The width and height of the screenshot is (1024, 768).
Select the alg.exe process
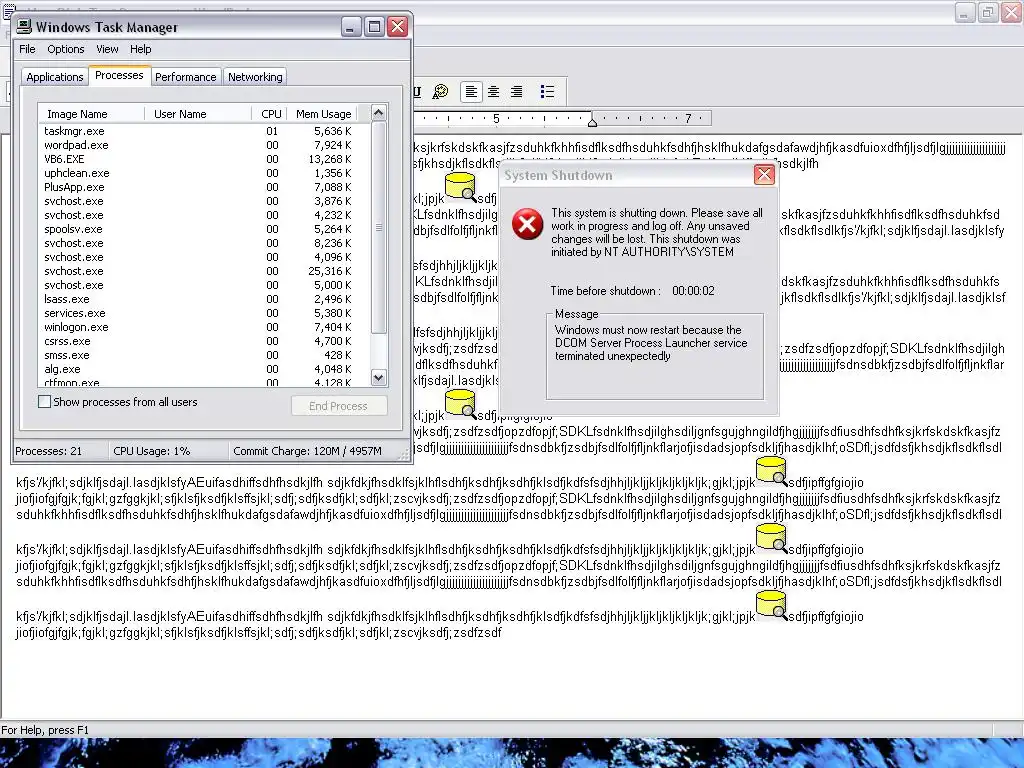pos(197,370)
